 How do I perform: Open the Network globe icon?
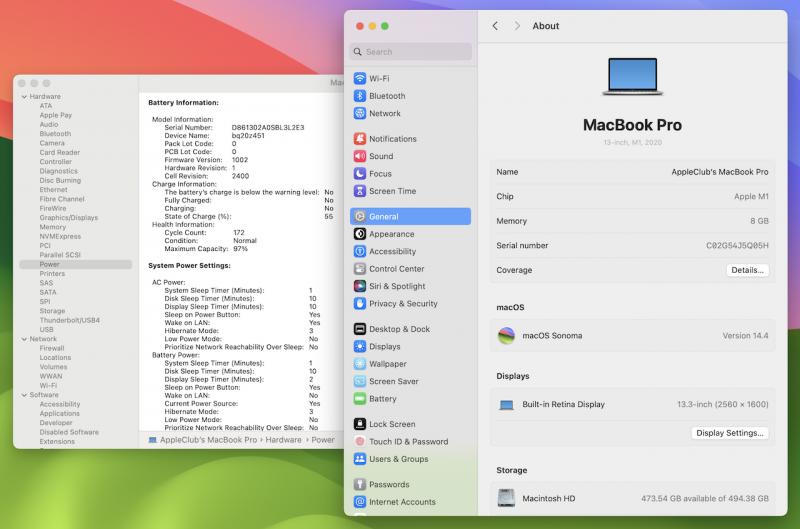[x=360, y=113]
